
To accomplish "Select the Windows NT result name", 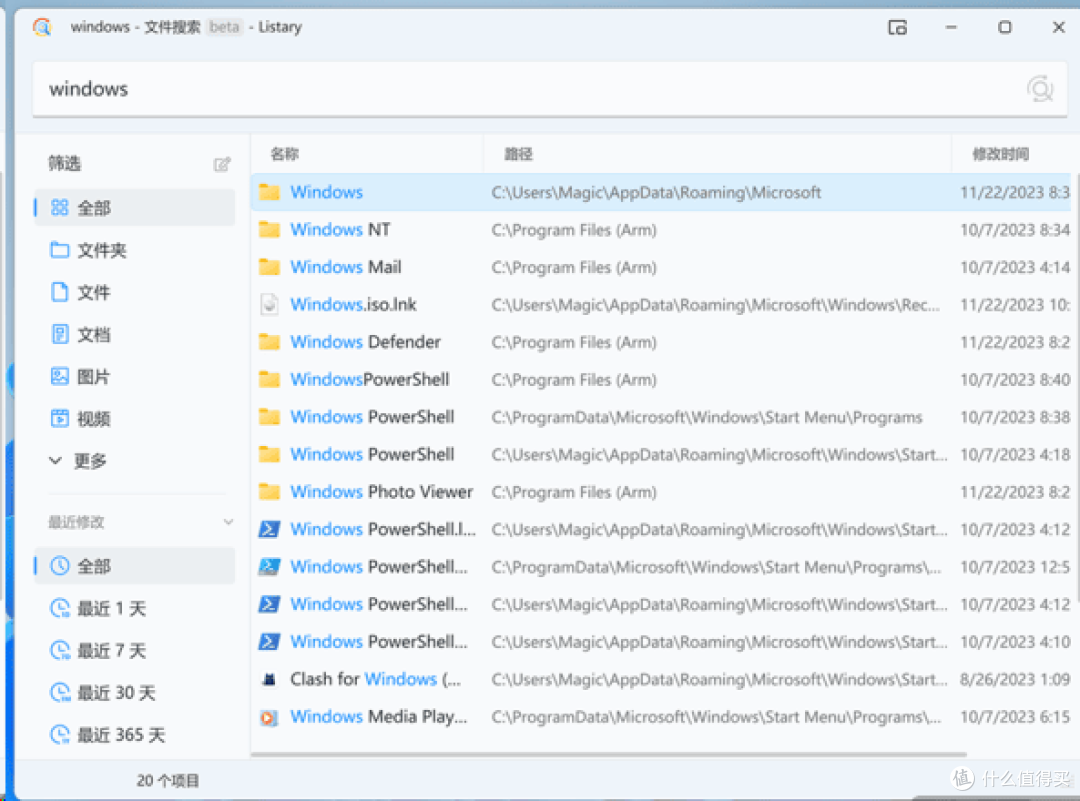I will point(340,229).
